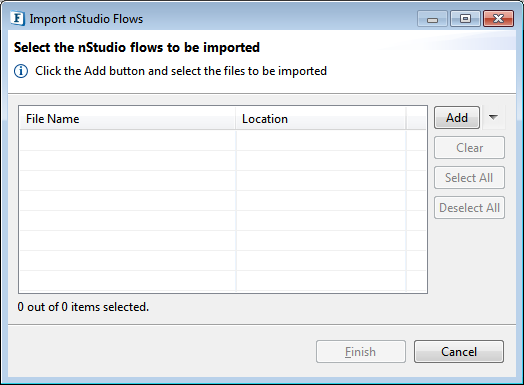
Task: Close the dialog with the red X
Action: pos(498,19)
